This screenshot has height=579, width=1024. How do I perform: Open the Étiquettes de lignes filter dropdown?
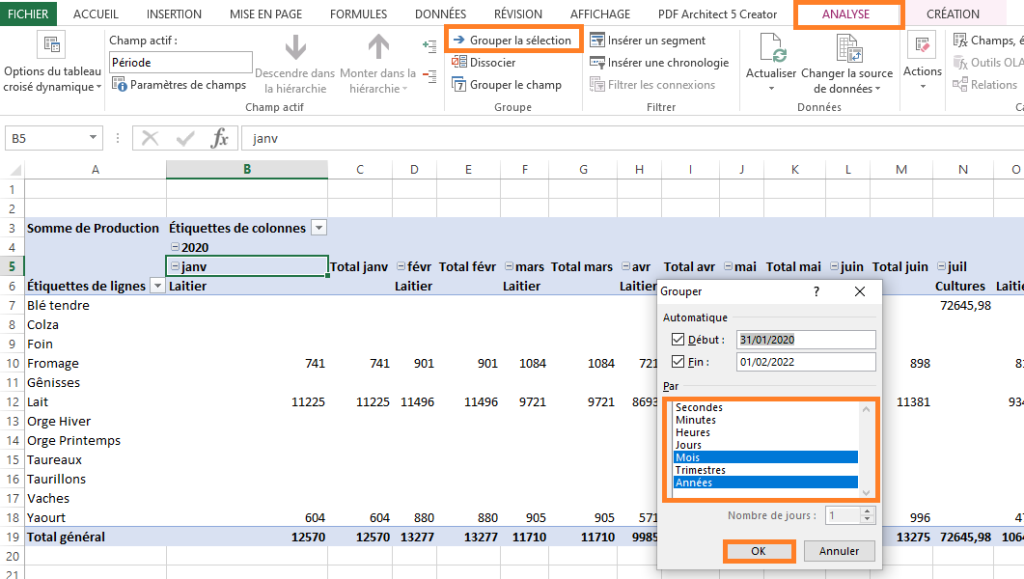(157, 285)
